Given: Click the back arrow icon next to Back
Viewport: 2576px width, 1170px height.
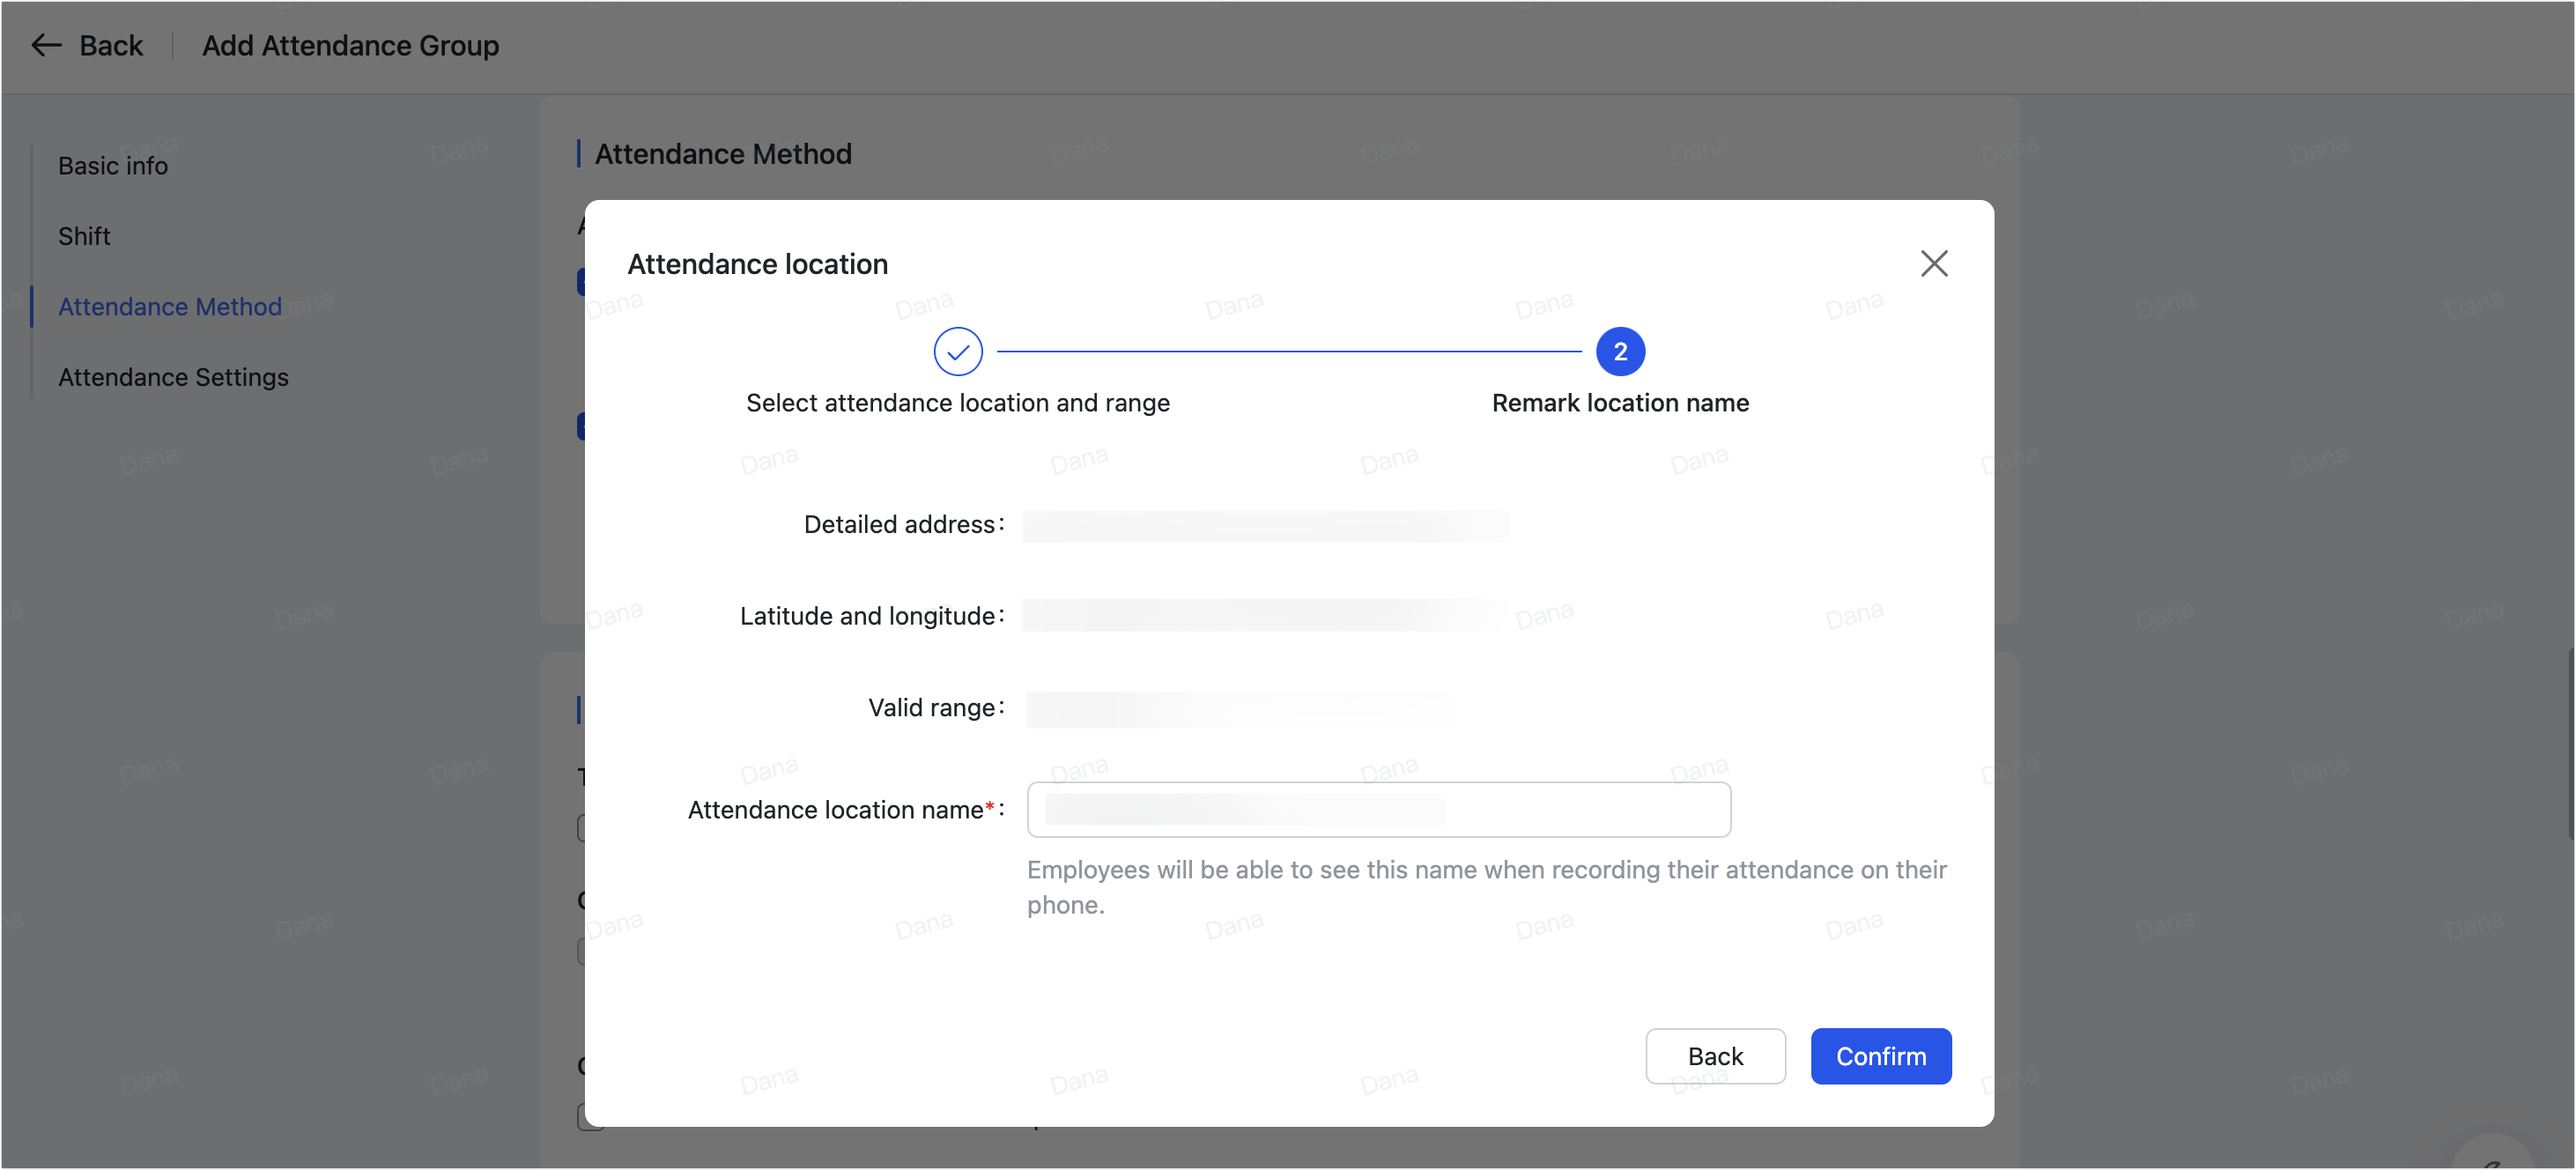Looking at the screenshot, I should tap(46, 45).
